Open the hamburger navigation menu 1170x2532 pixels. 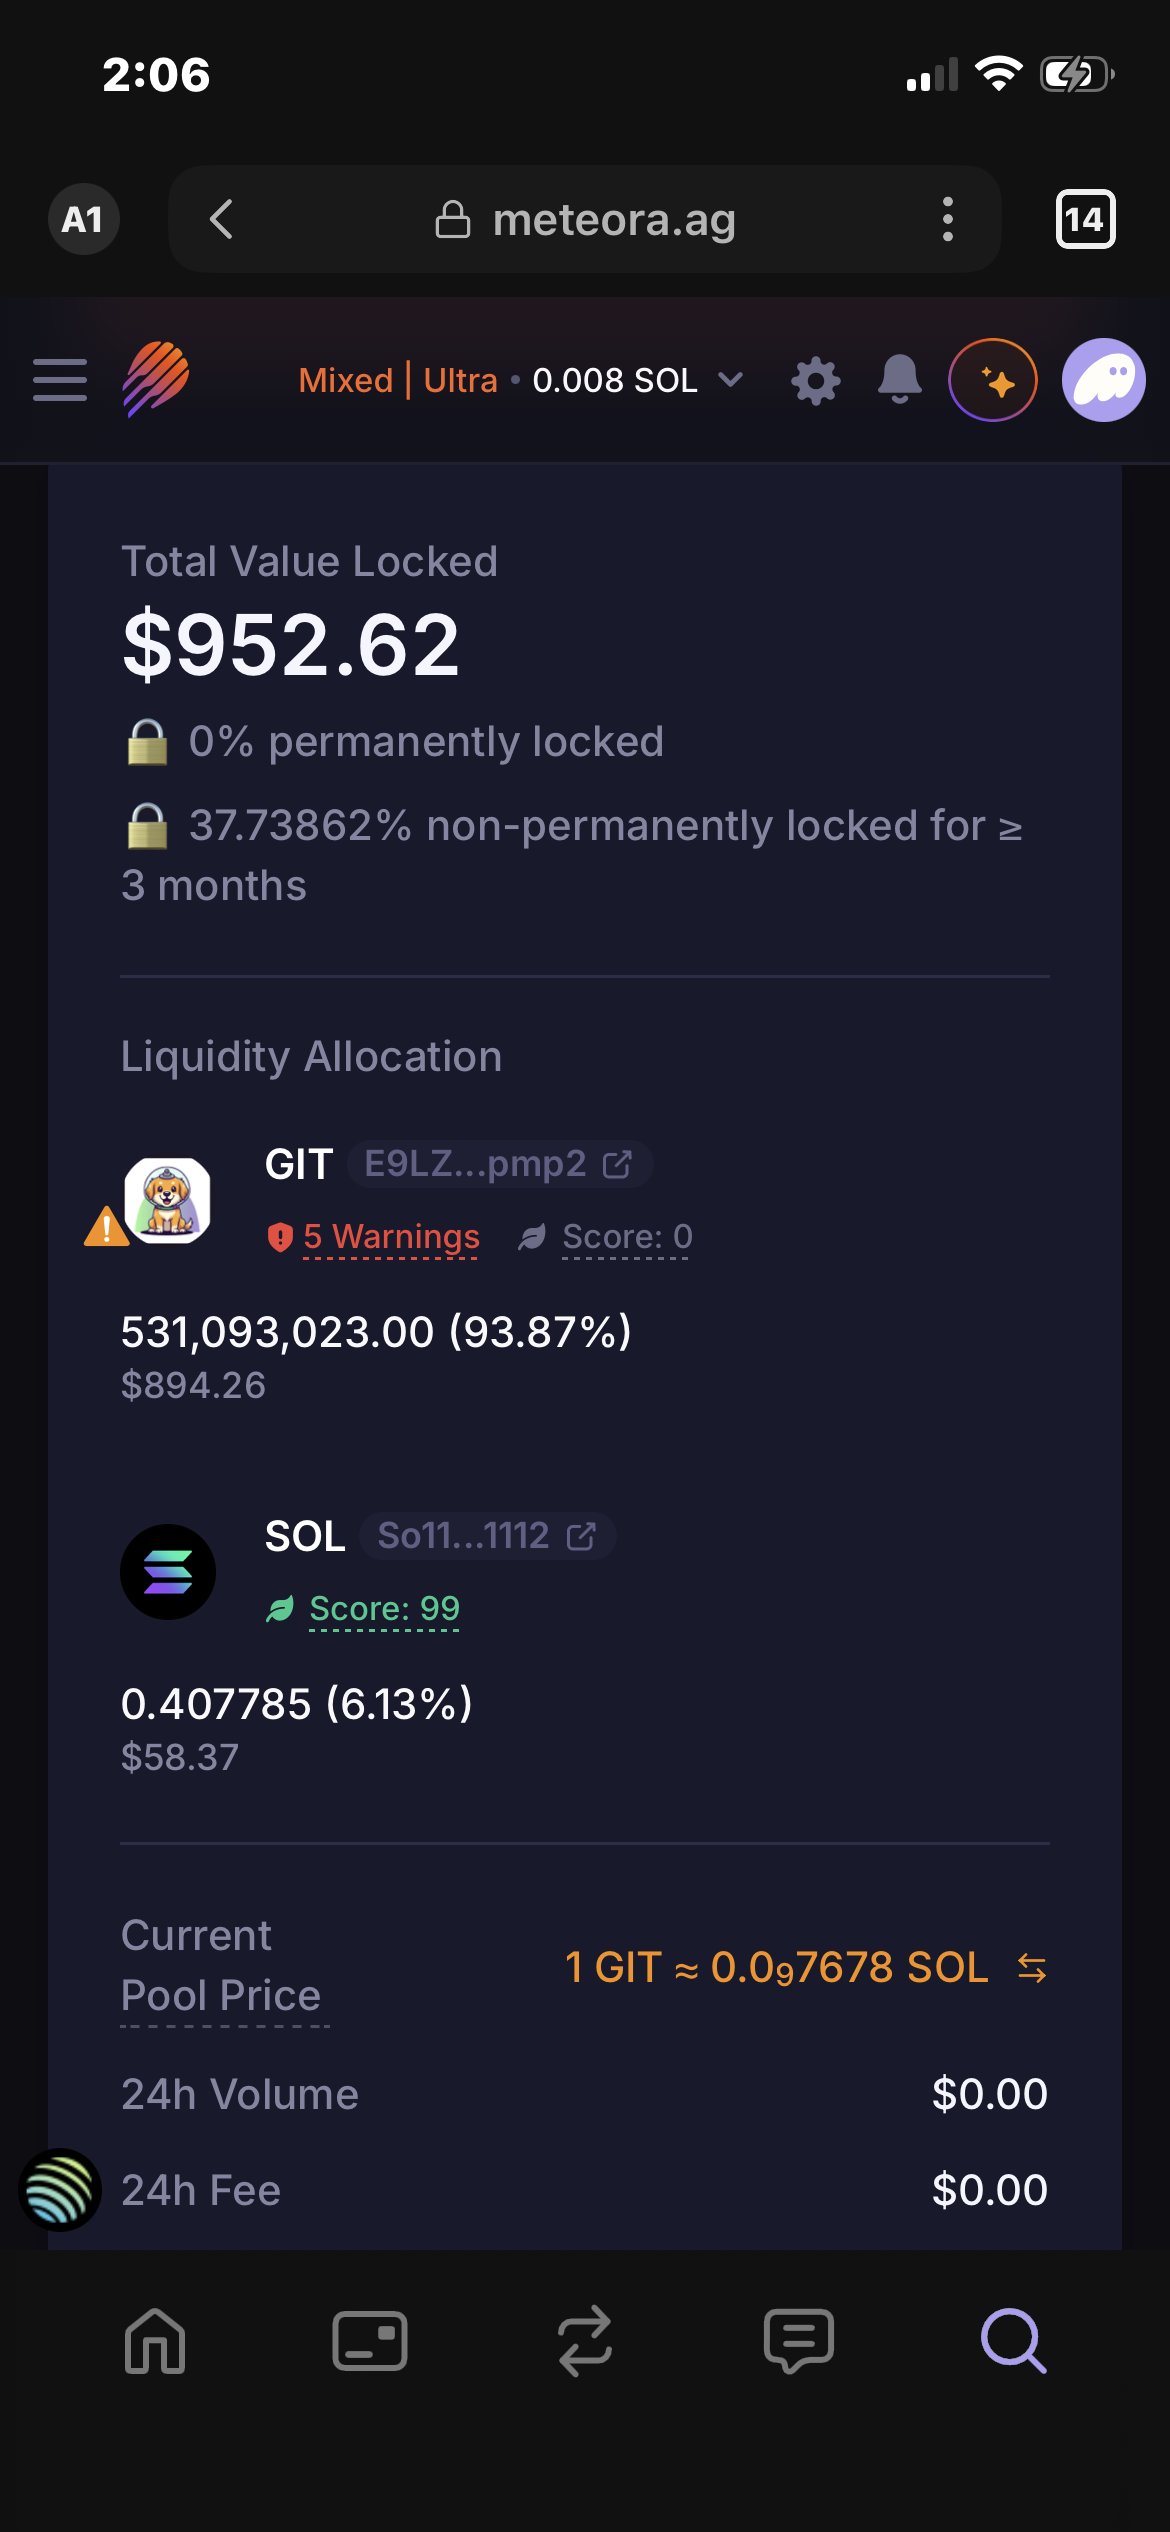click(x=60, y=380)
